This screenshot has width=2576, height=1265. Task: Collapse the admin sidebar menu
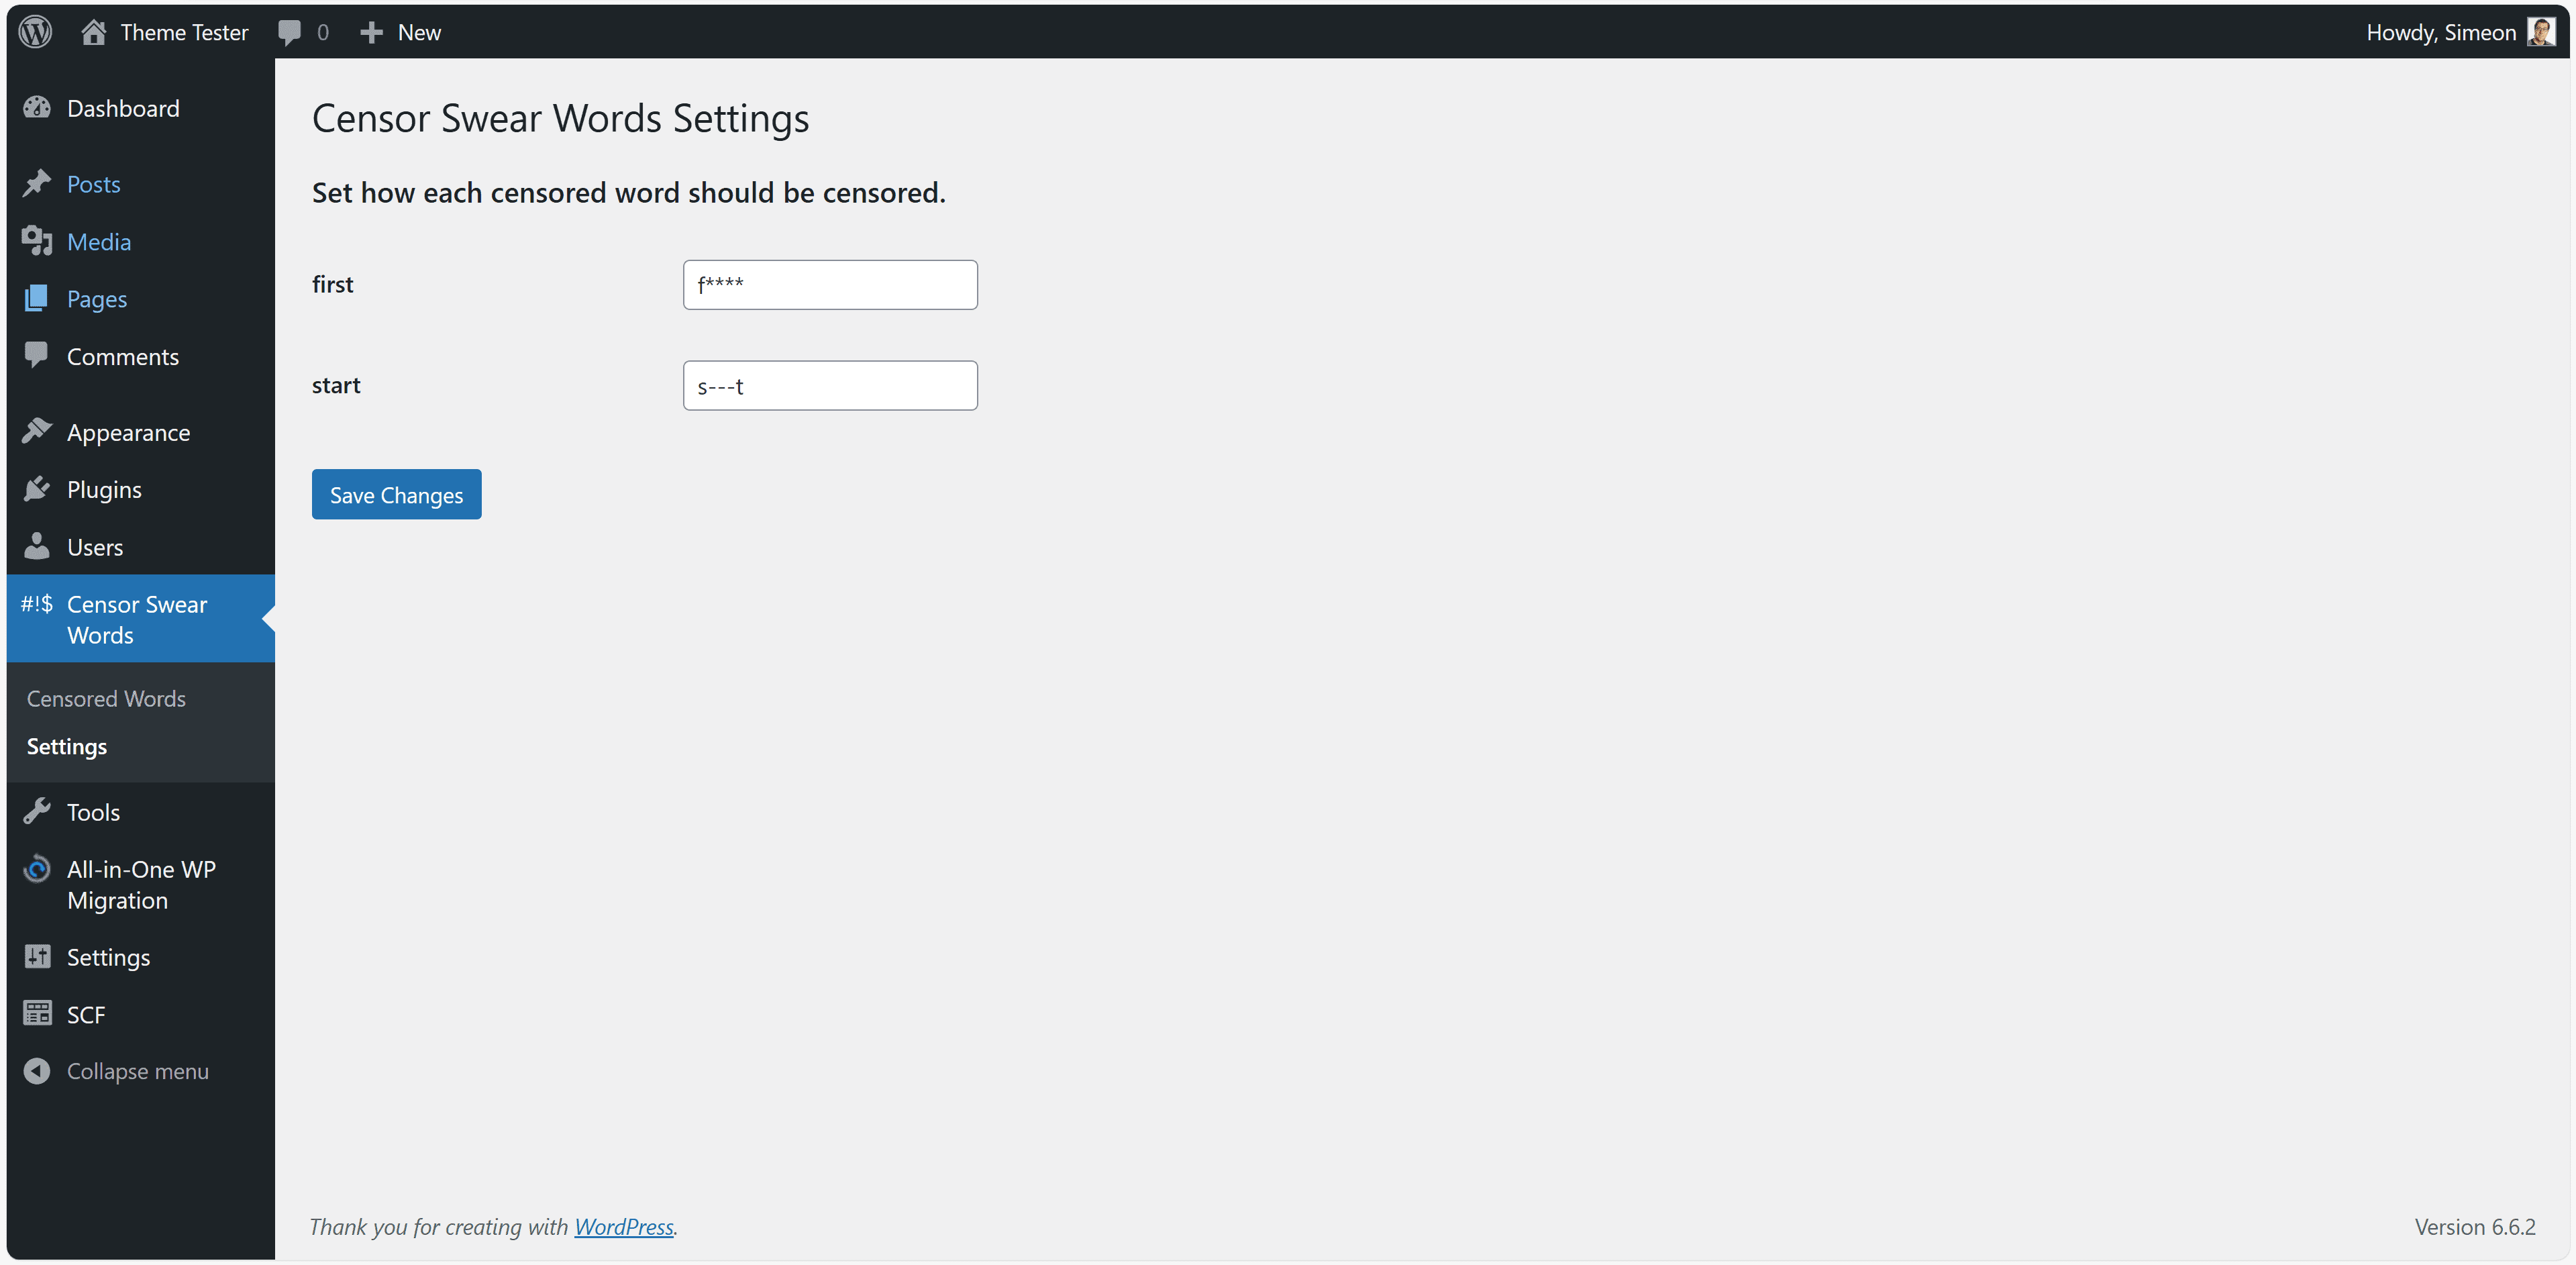coord(37,1070)
